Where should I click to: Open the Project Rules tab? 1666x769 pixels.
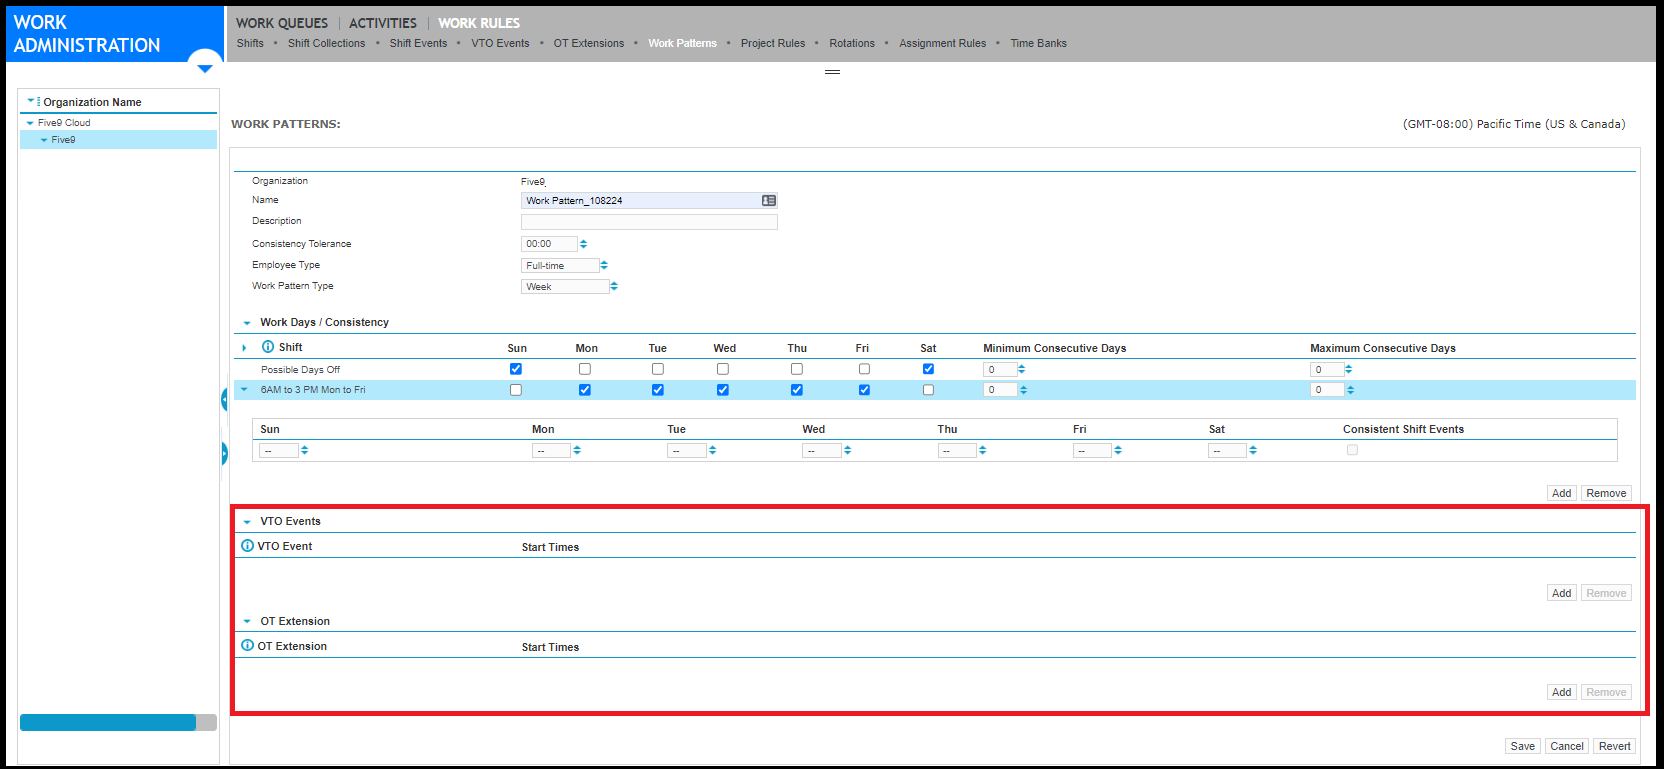pyautogui.click(x=773, y=43)
